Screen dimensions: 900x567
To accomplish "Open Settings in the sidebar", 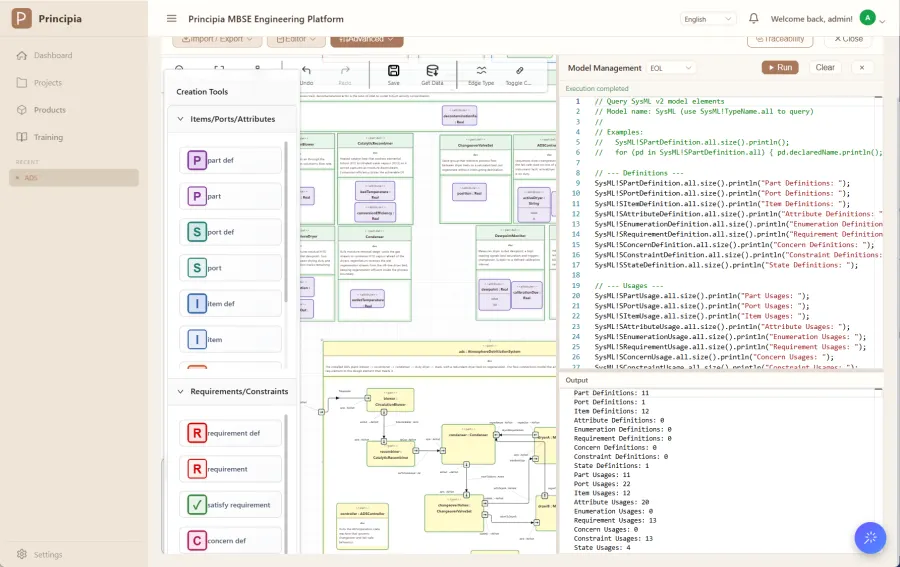I will [x=48, y=554].
